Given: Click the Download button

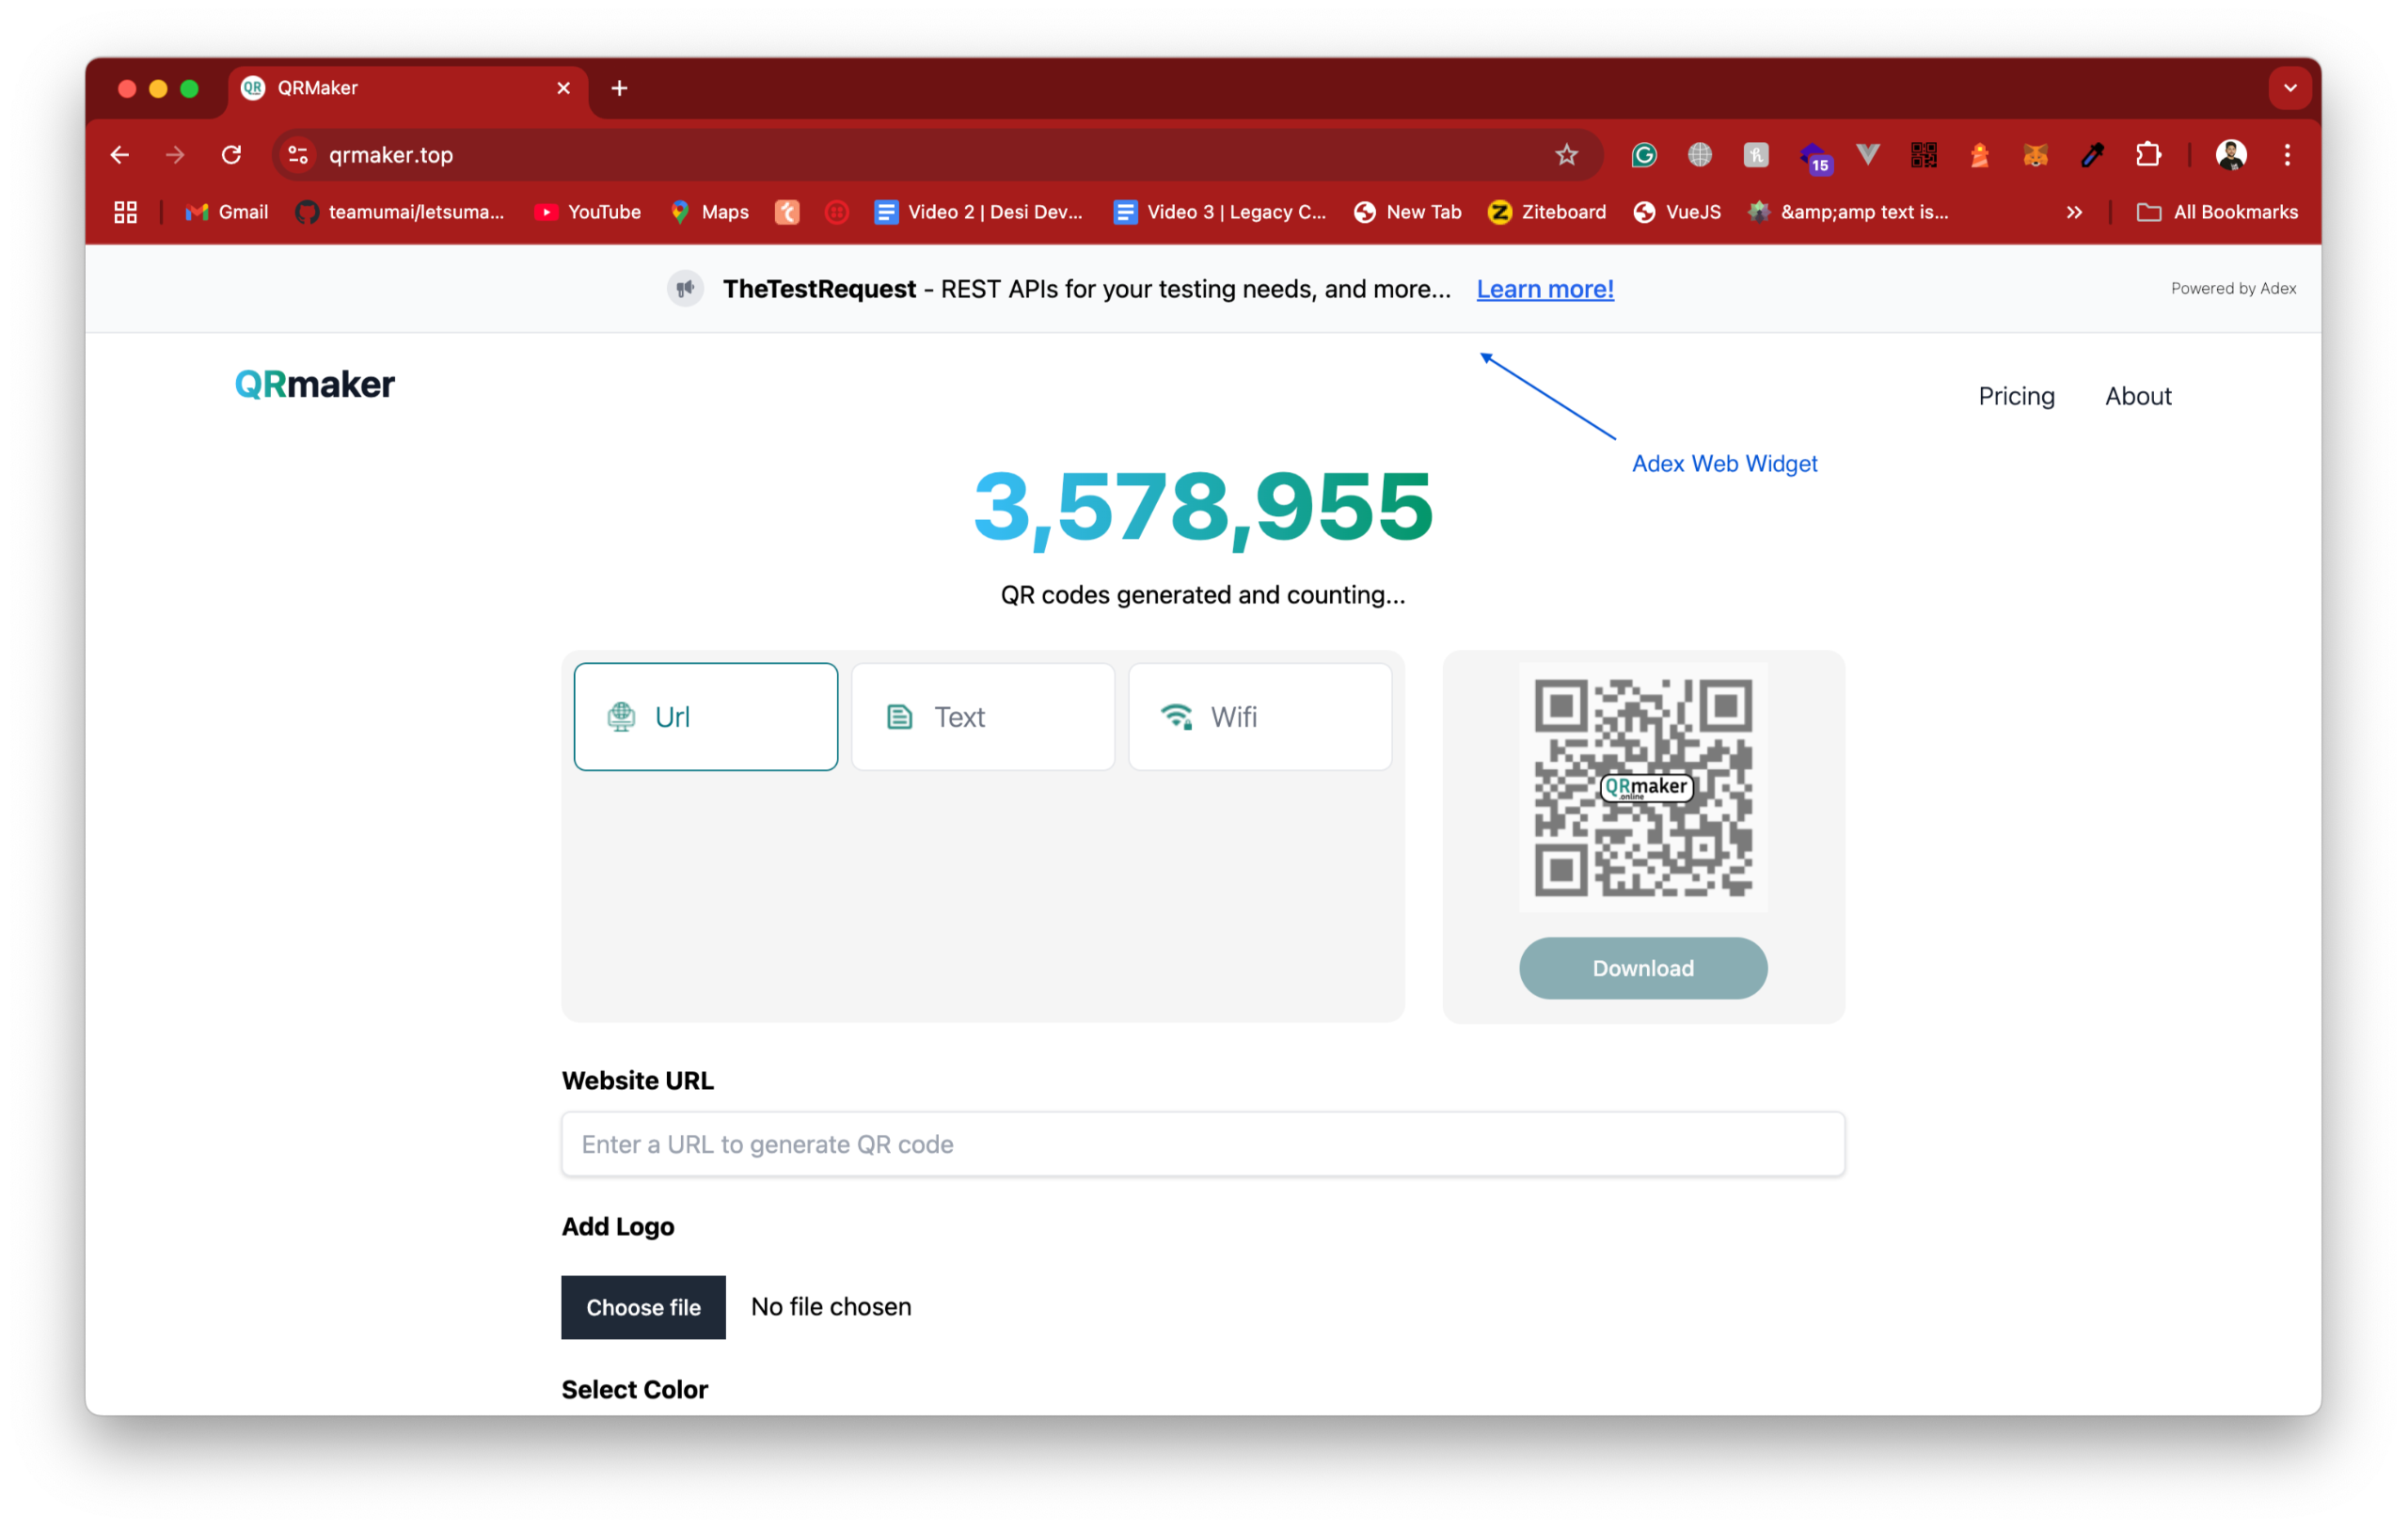Looking at the screenshot, I should [x=1642, y=967].
